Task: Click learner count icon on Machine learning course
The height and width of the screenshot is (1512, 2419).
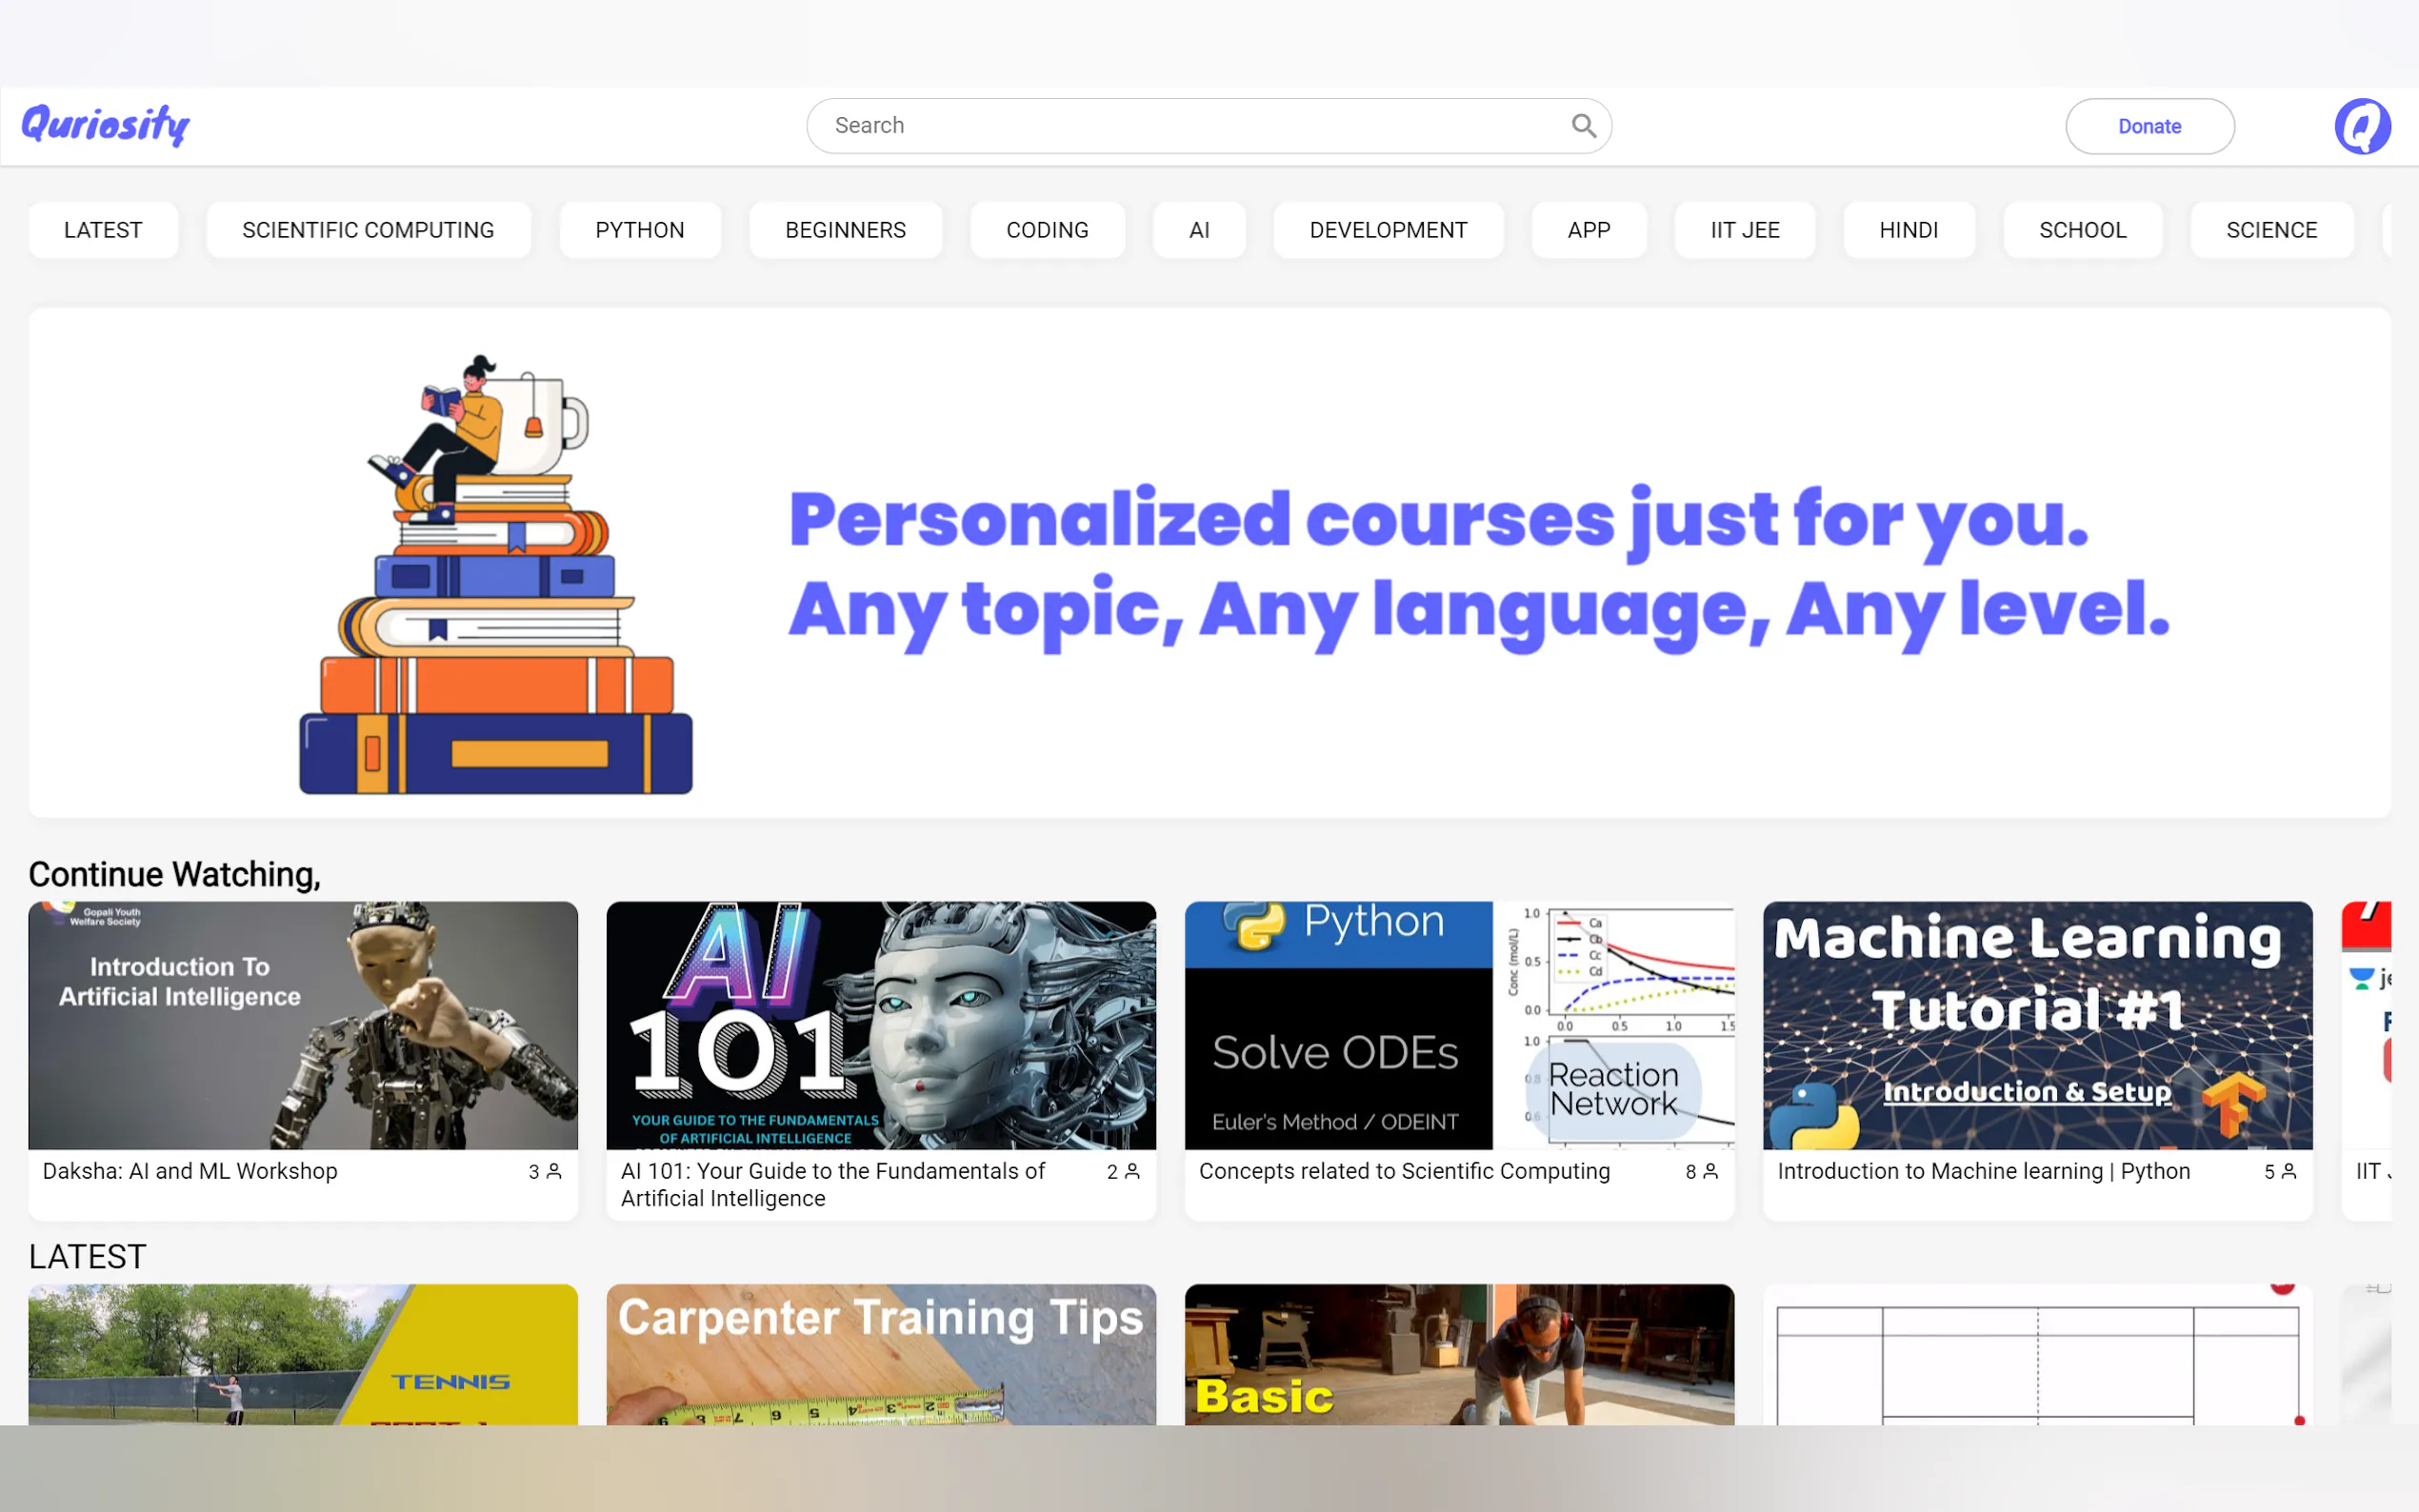Action: 2288,1171
